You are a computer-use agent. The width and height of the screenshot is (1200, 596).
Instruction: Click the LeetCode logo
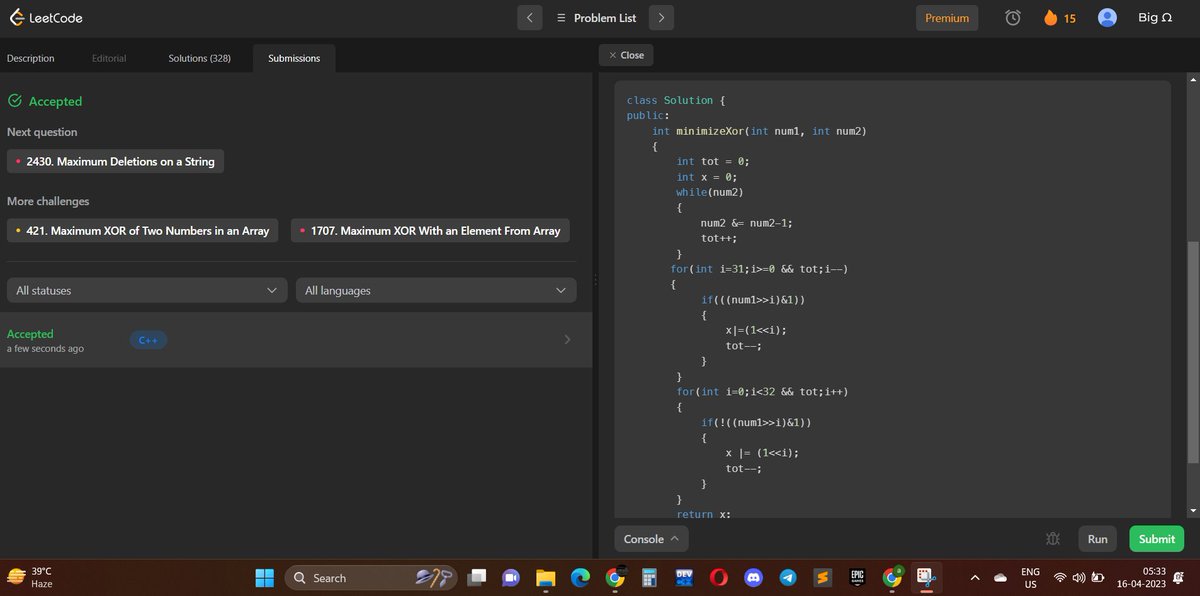[x=46, y=18]
